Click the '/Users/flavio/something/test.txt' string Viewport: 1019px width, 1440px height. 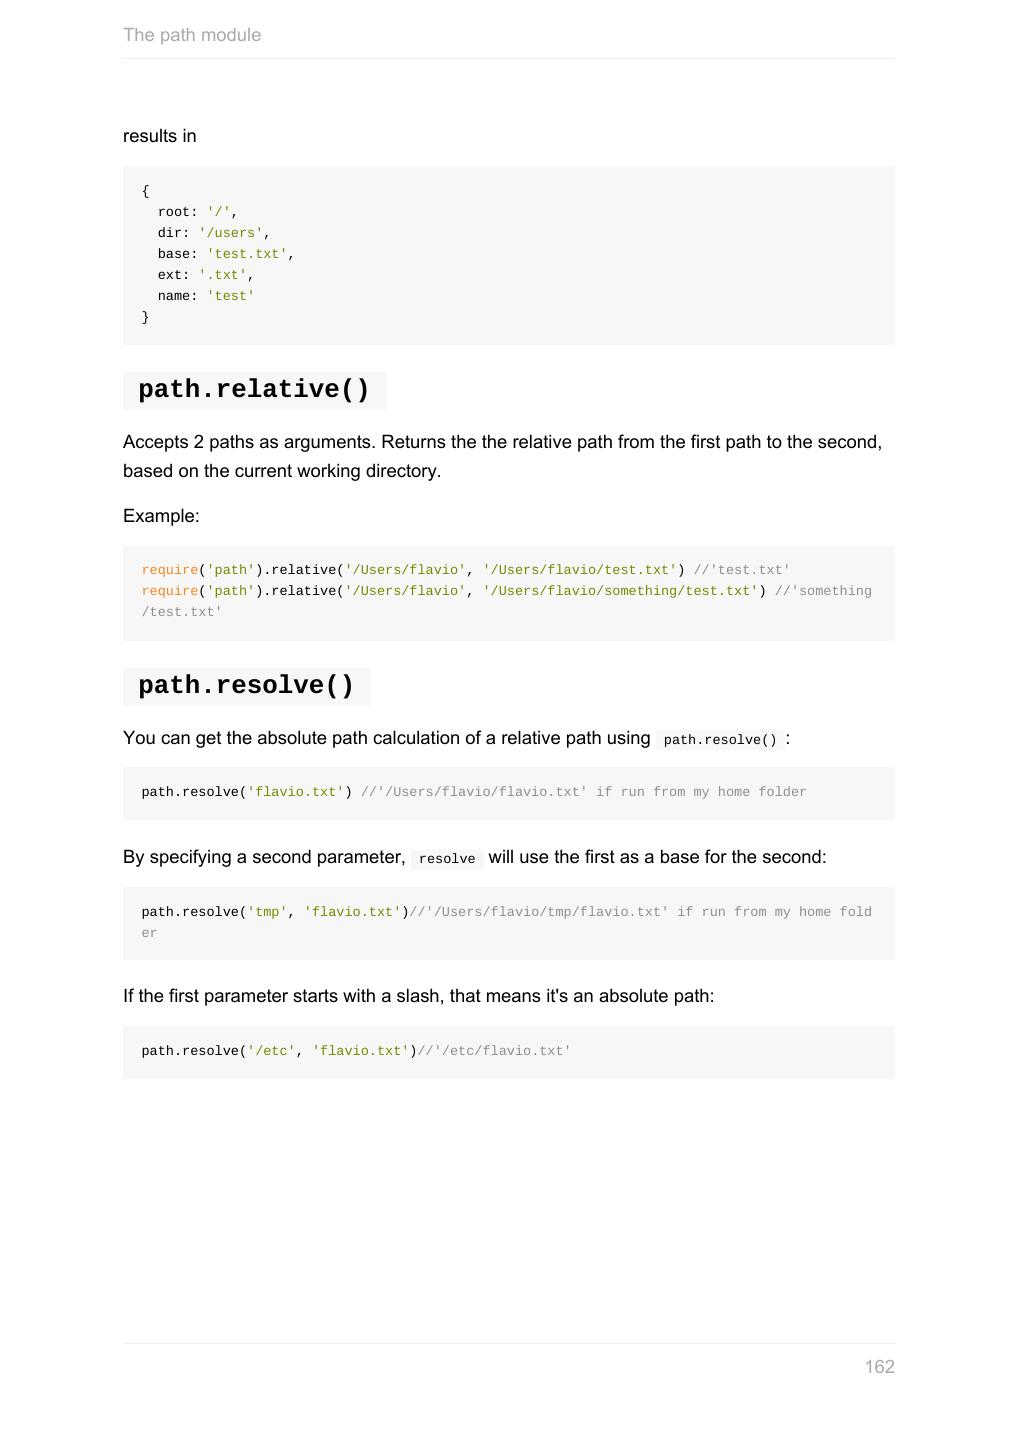(620, 591)
